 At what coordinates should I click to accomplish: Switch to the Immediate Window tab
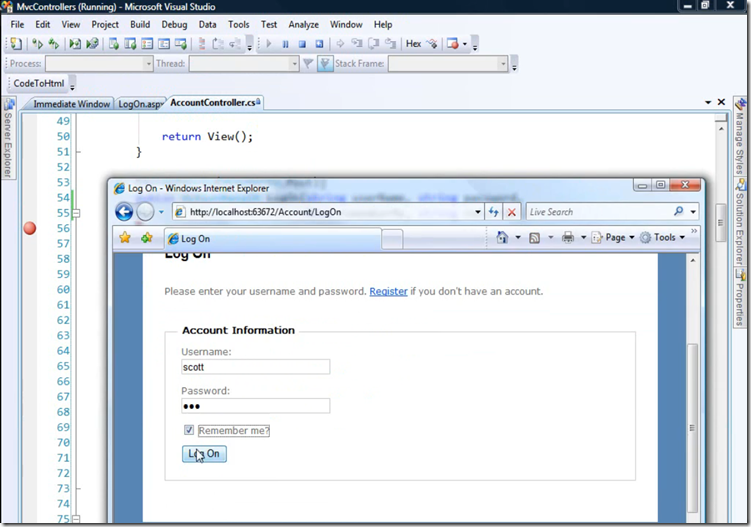tap(71, 103)
